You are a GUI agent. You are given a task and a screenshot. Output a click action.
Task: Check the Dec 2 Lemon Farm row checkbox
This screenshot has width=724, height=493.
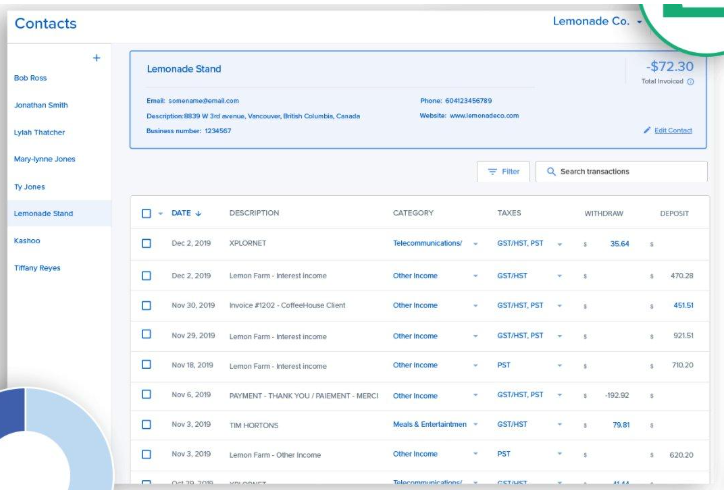[146, 276]
